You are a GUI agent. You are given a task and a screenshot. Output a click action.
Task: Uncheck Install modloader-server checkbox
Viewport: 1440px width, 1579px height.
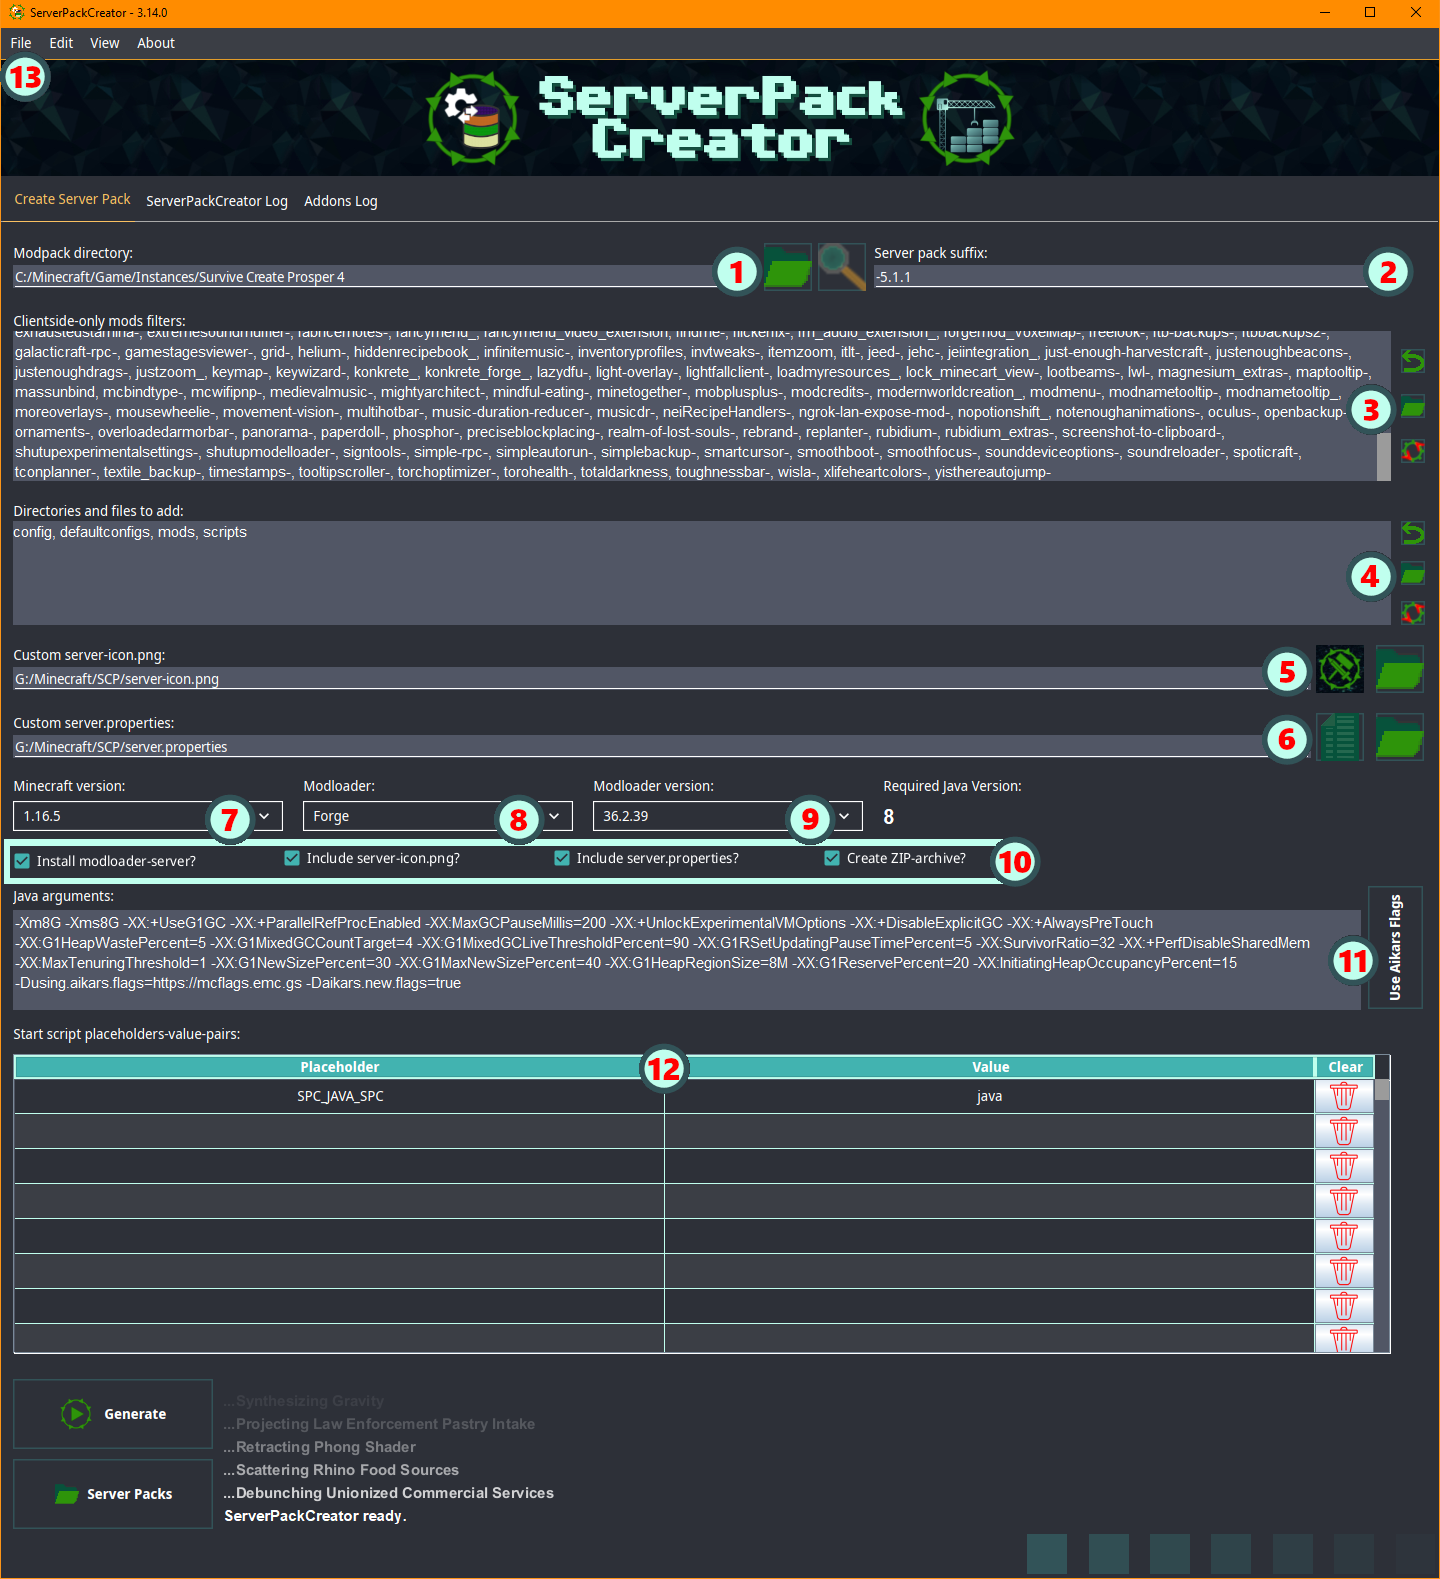pyautogui.click(x=22, y=861)
